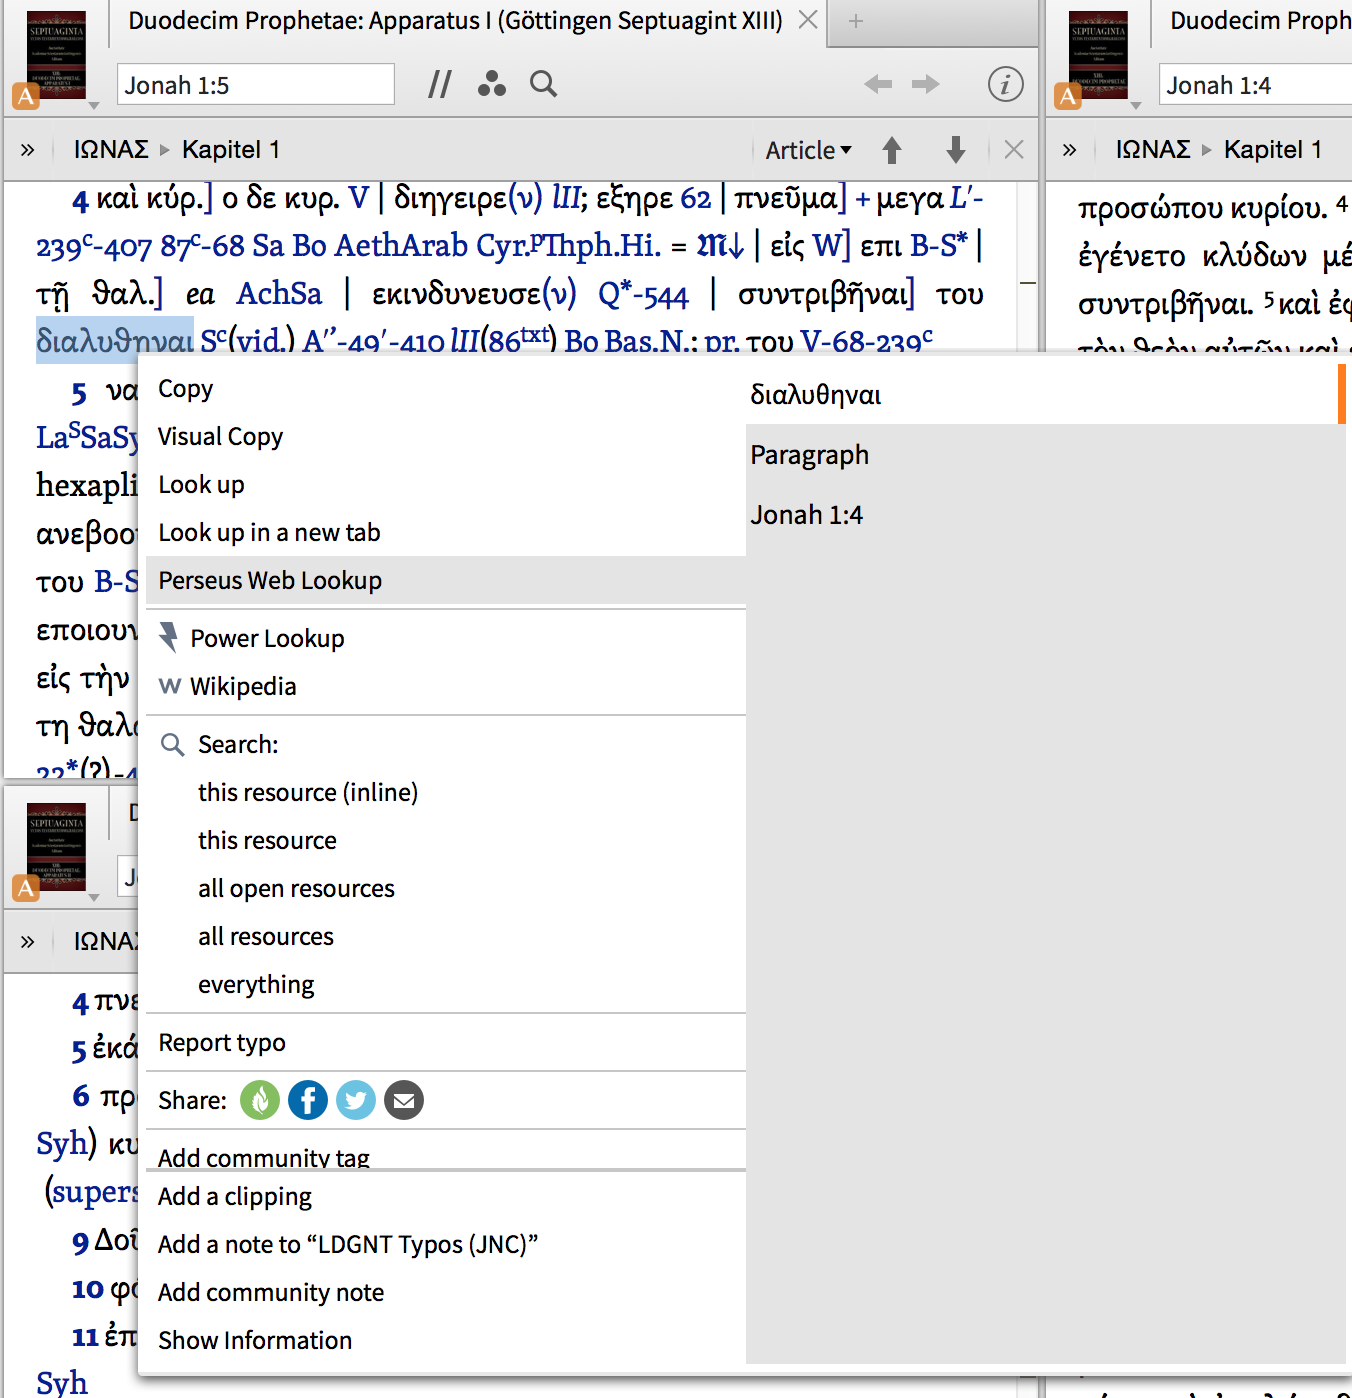Share by email envelope icon
This screenshot has height=1398, width=1352.
coord(404,1101)
